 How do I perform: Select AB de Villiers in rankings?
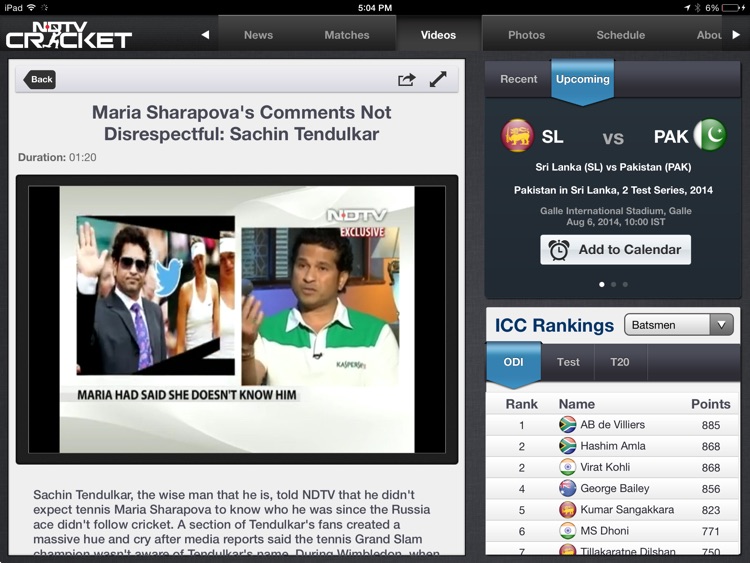point(613,425)
